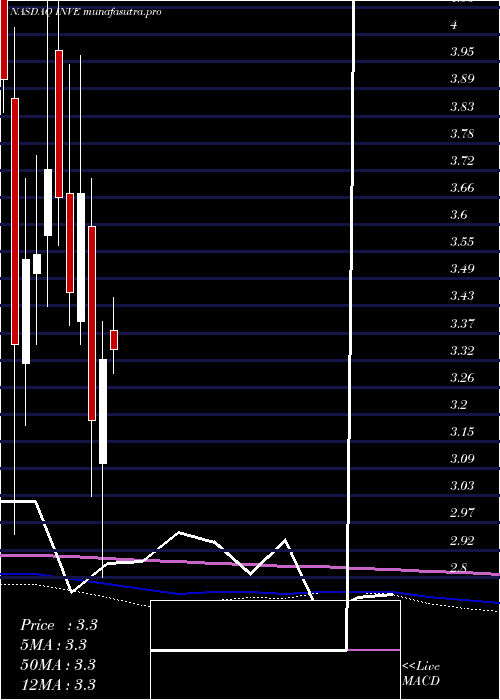
Task: Select the '3.6' price axis label
Action: click(459, 215)
